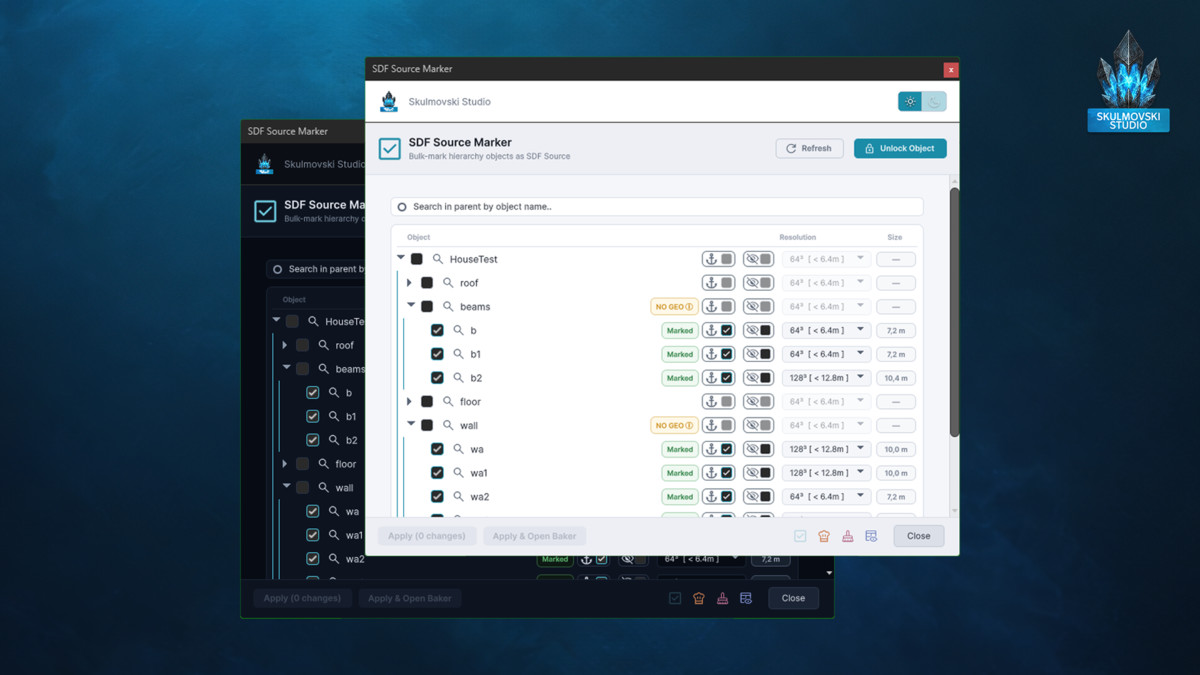Click magnifier icon beside floor in dark window

coord(323,464)
